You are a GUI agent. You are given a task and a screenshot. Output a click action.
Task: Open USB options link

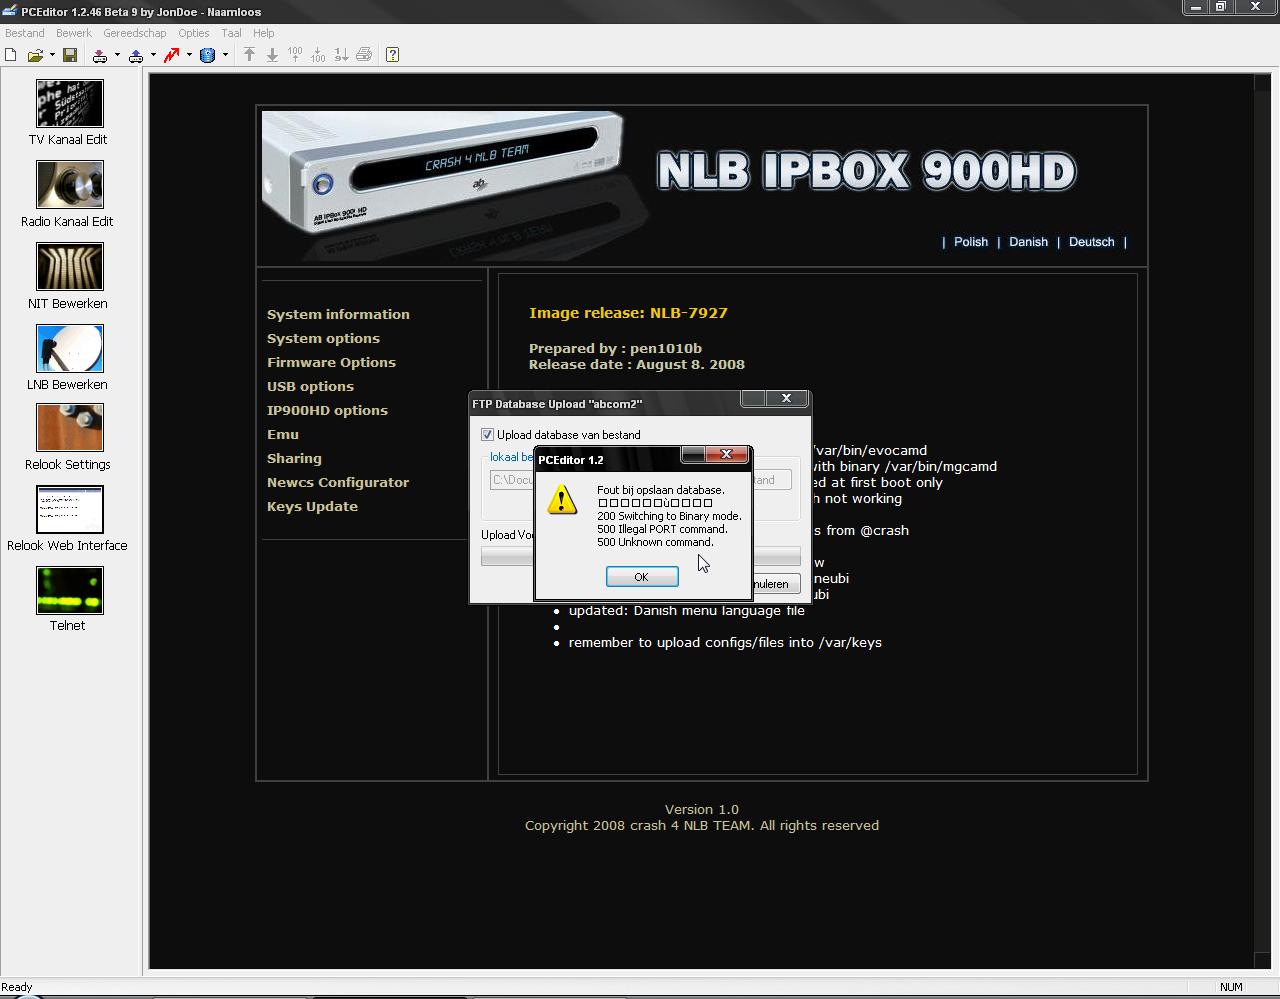(310, 386)
